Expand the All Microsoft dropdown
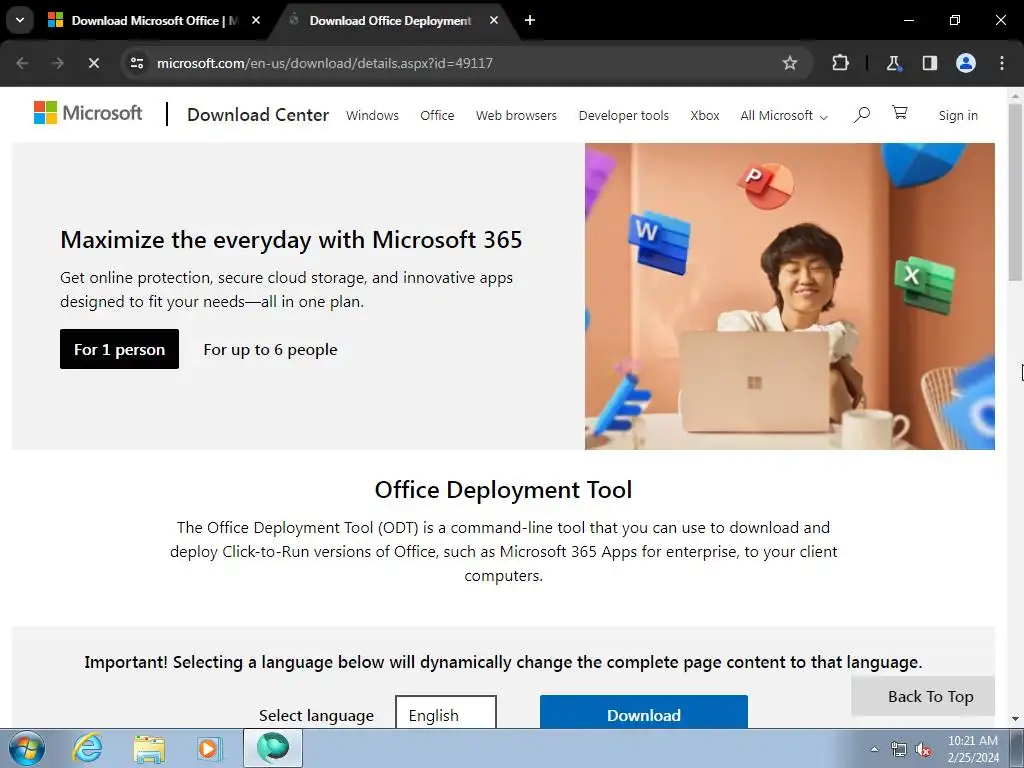 pyautogui.click(x=784, y=116)
